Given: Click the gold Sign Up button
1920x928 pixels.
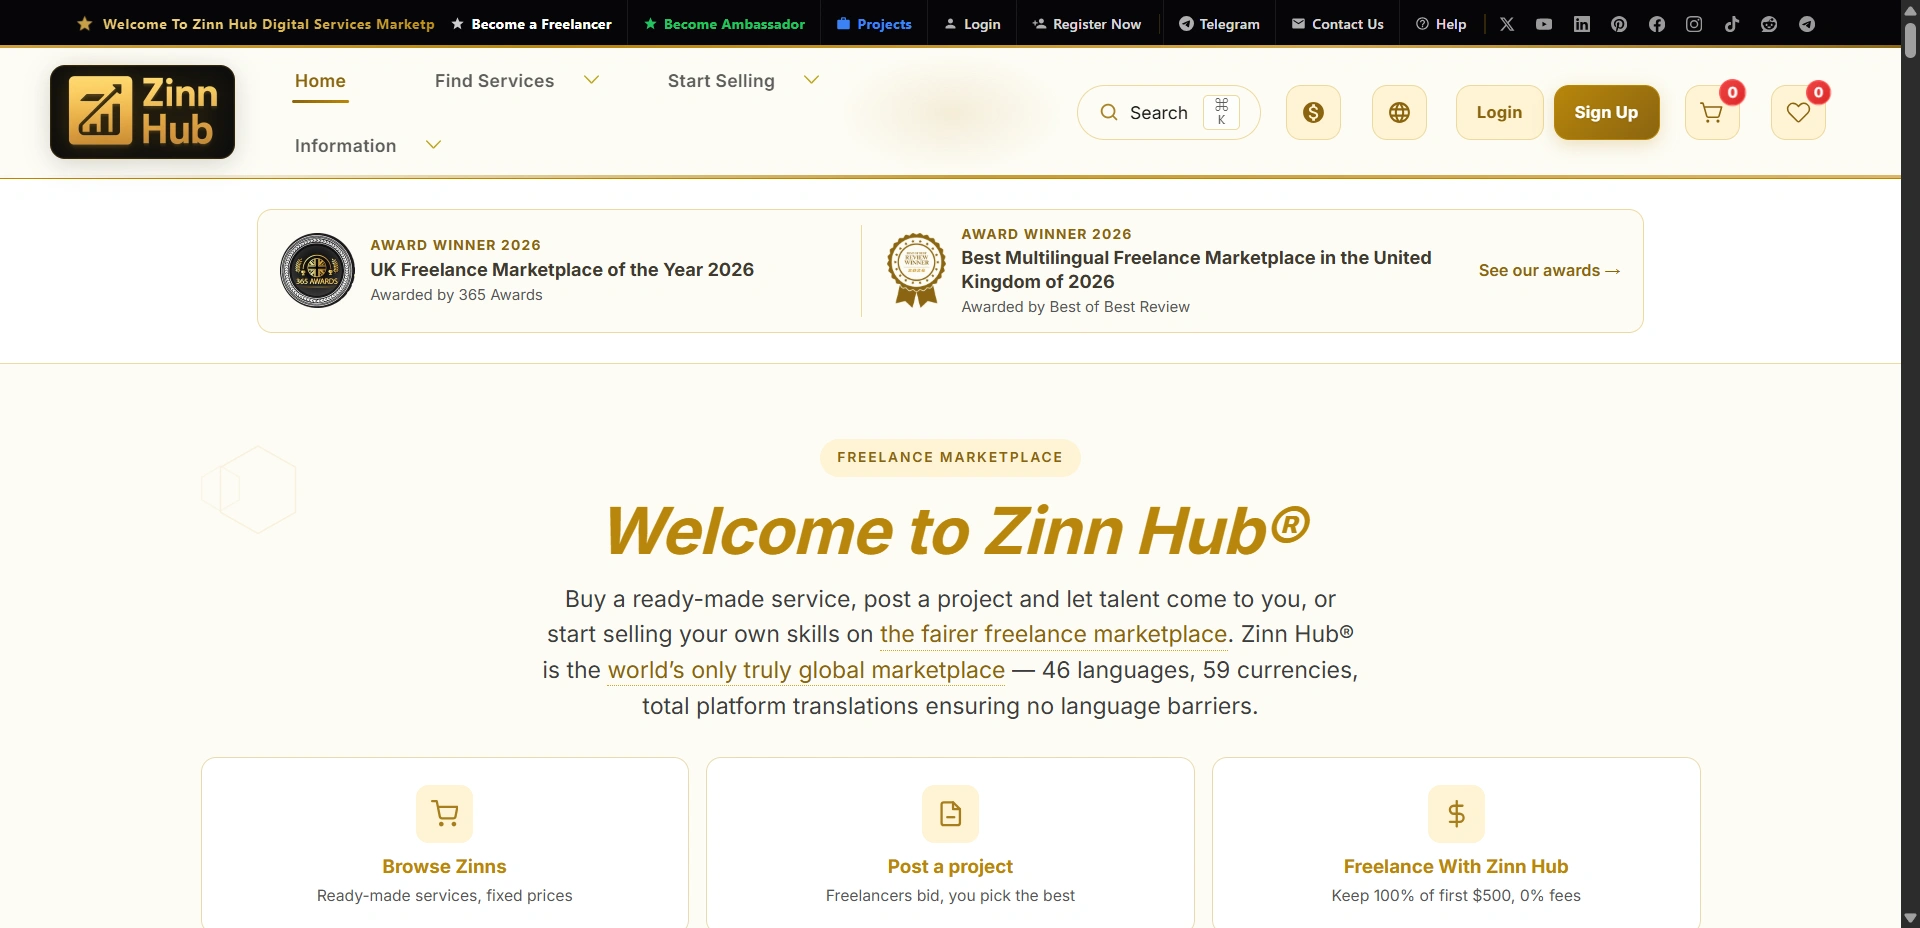Looking at the screenshot, I should [x=1606, y=112].
